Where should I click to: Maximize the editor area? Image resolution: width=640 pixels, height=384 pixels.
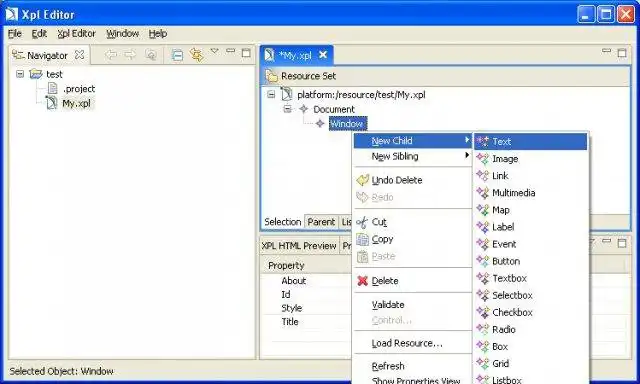[622, 53]
